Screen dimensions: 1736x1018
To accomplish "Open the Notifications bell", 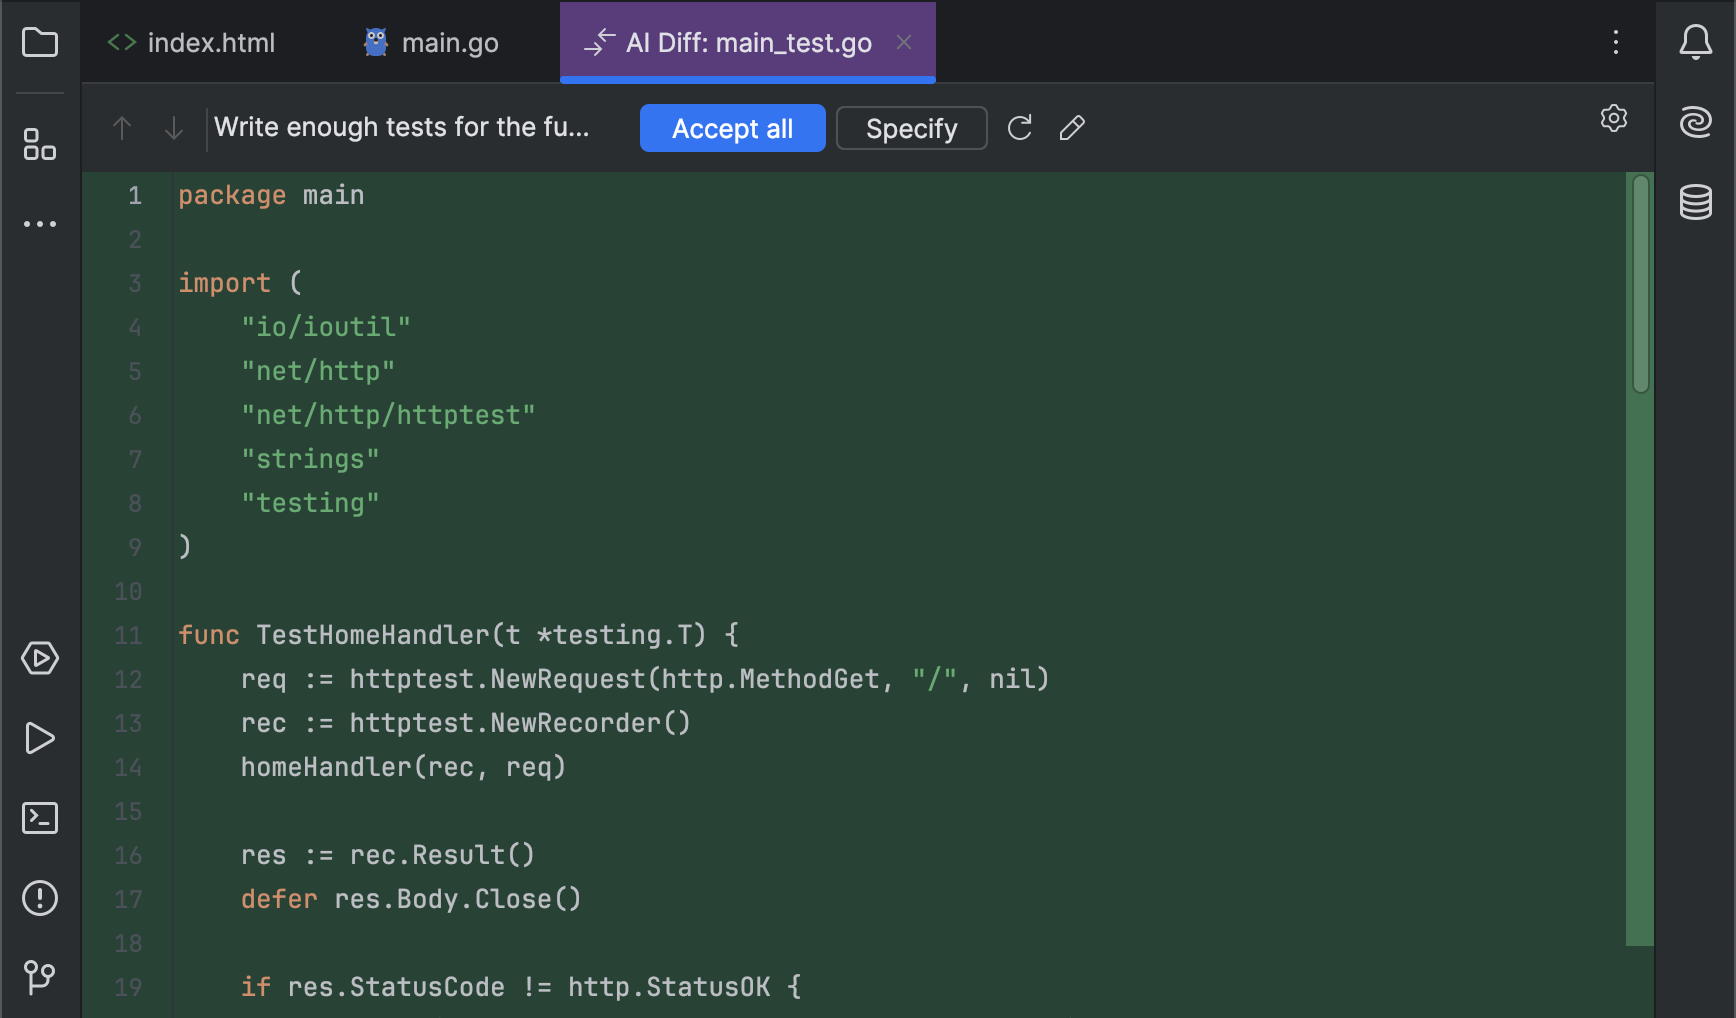I will click(x=1697, y=42).
